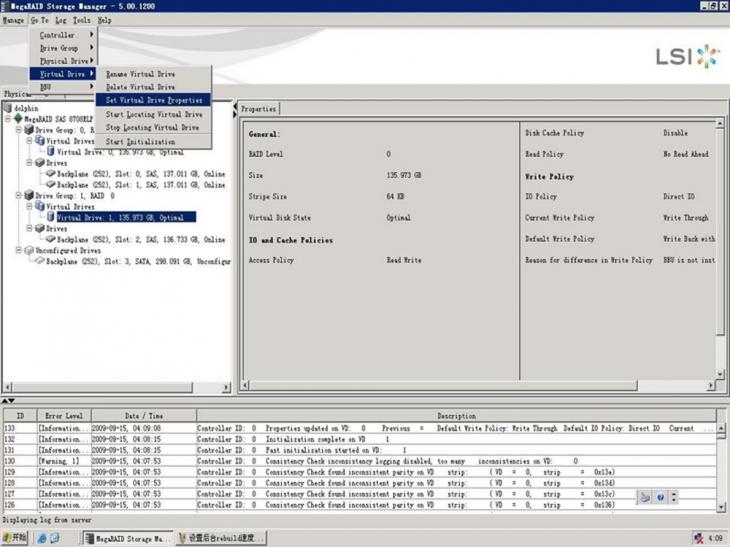Choose Set Virtual Drive Properties menu entry

153,100
